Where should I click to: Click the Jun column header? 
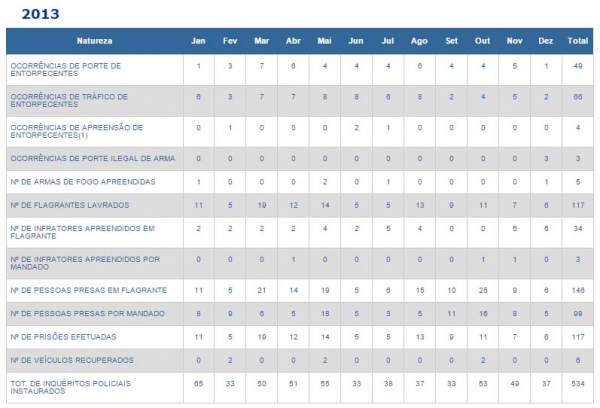(356, 41)
